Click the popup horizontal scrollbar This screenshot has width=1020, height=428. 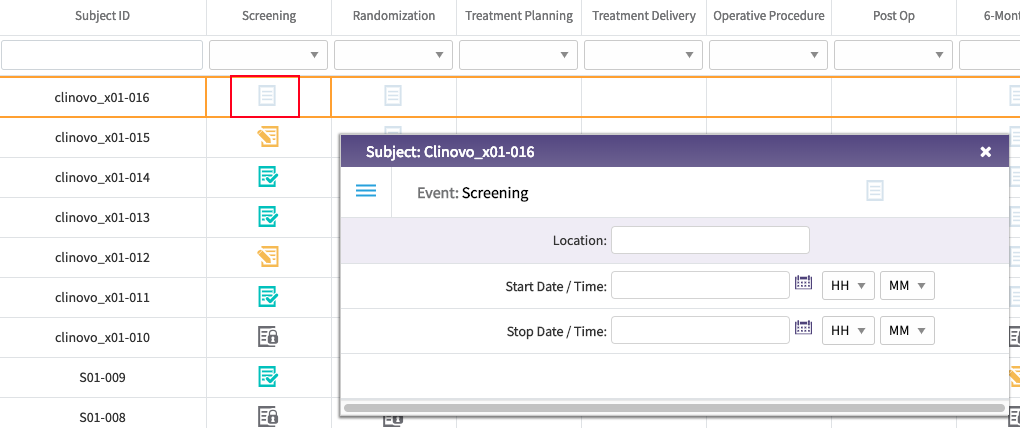(673, 408)
